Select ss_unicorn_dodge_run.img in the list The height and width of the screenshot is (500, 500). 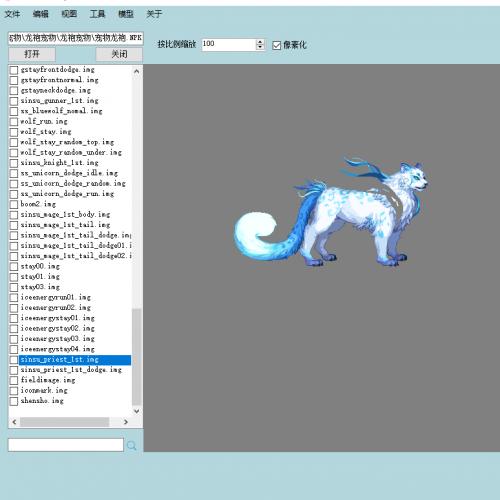(67, 194)
